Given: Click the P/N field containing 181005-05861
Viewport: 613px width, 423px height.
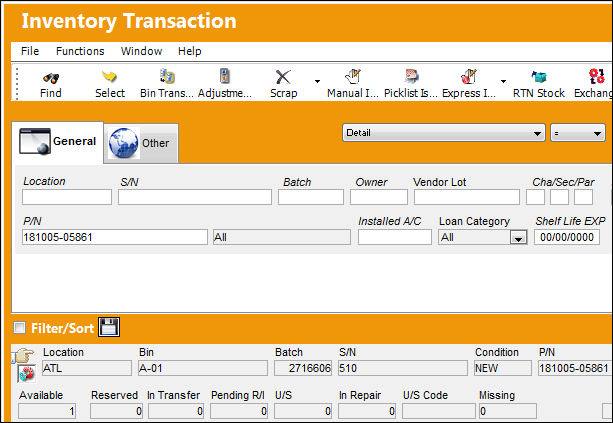Looking at the screenshot, I should click(x=115, y=237).
